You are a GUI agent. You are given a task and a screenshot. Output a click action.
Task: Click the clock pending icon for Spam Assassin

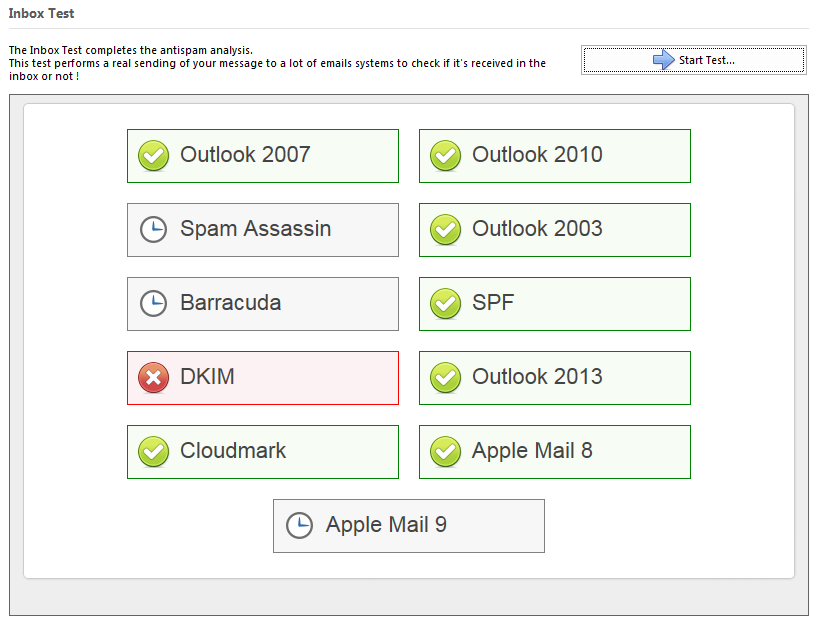[153, 229]
